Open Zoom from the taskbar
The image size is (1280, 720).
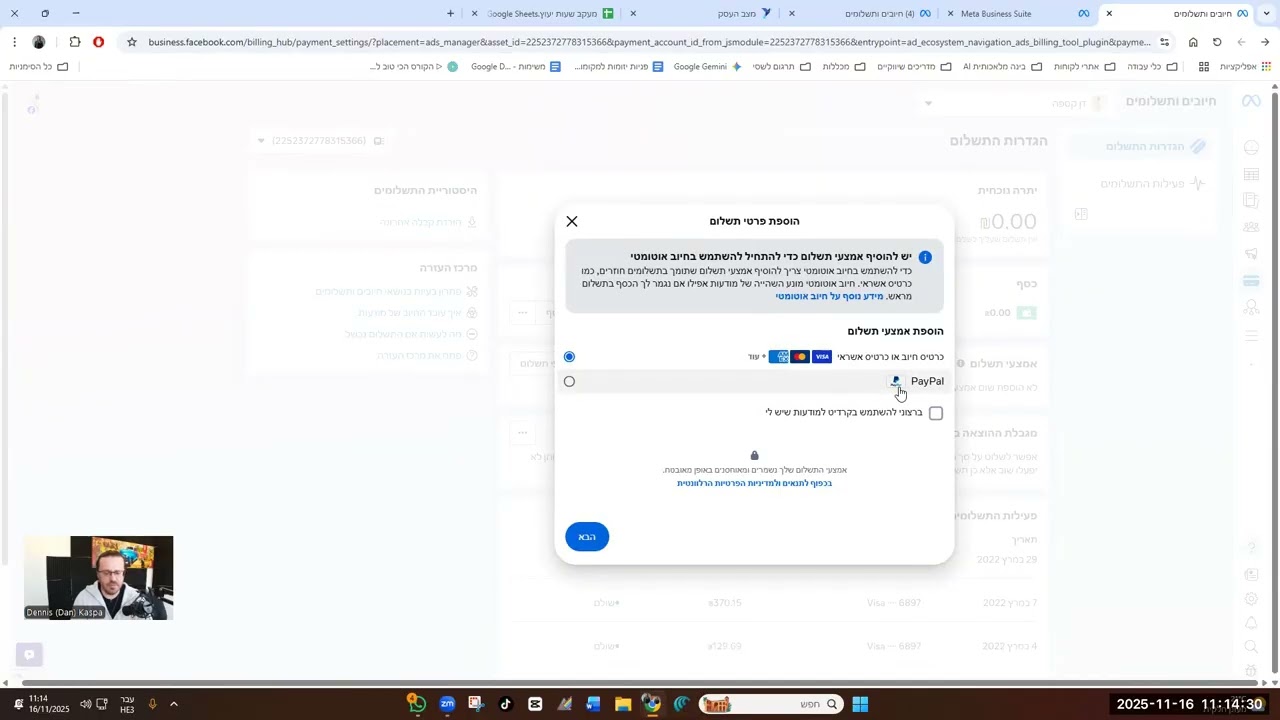coord(447,704)
